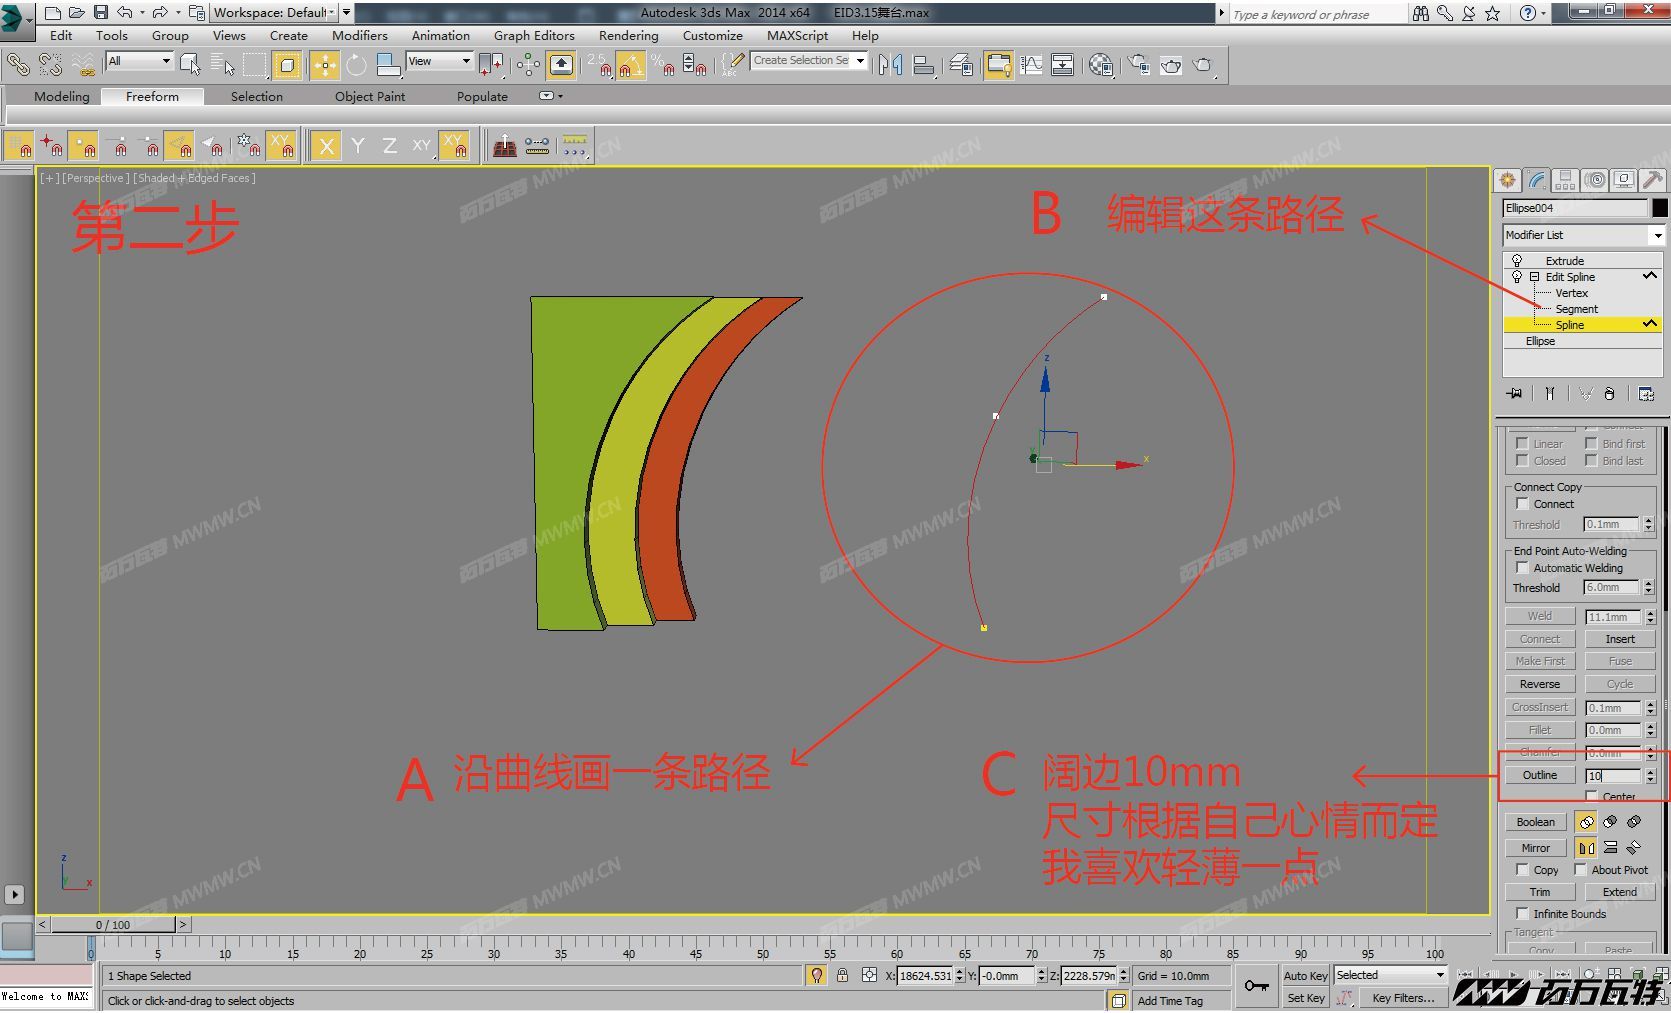Collapse the Edit Spline modifier tree
Screen dimensions: 1671x1013
(1534, 277)
